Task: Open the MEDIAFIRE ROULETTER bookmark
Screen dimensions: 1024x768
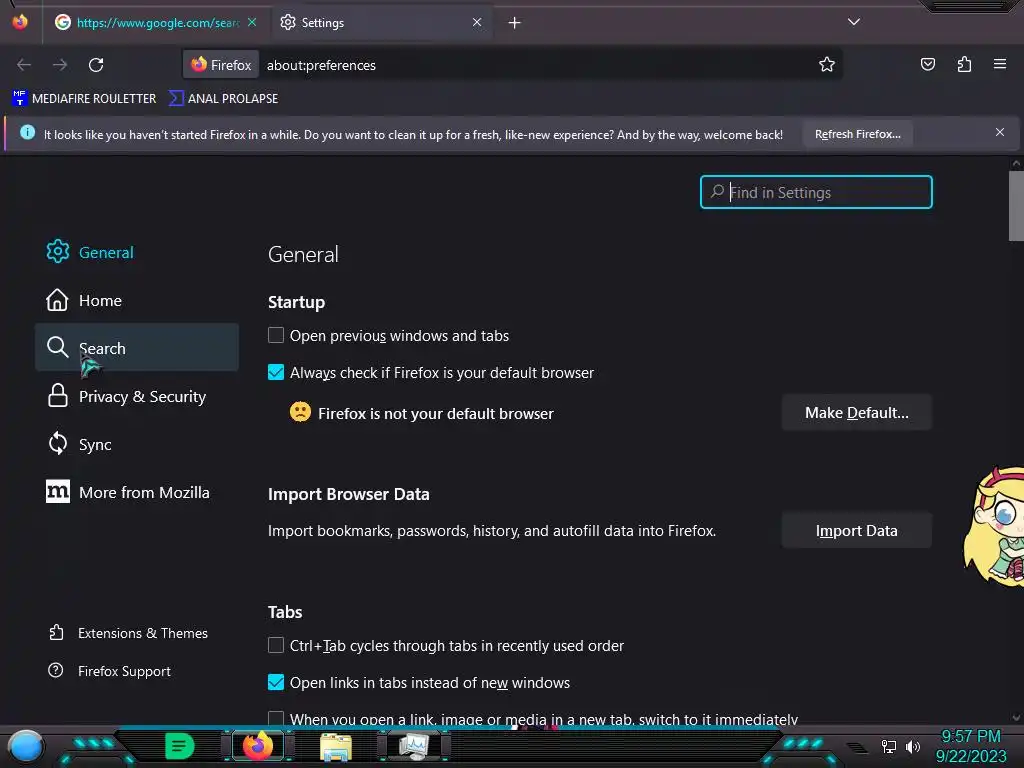Action: (84, 99)
